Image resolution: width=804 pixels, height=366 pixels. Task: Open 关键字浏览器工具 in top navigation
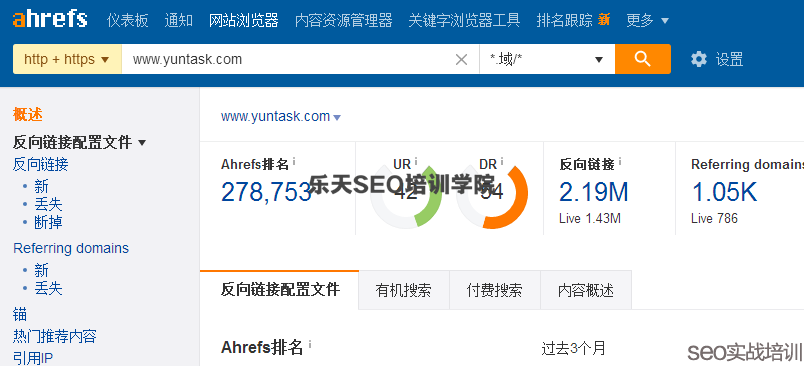point(464,21)
